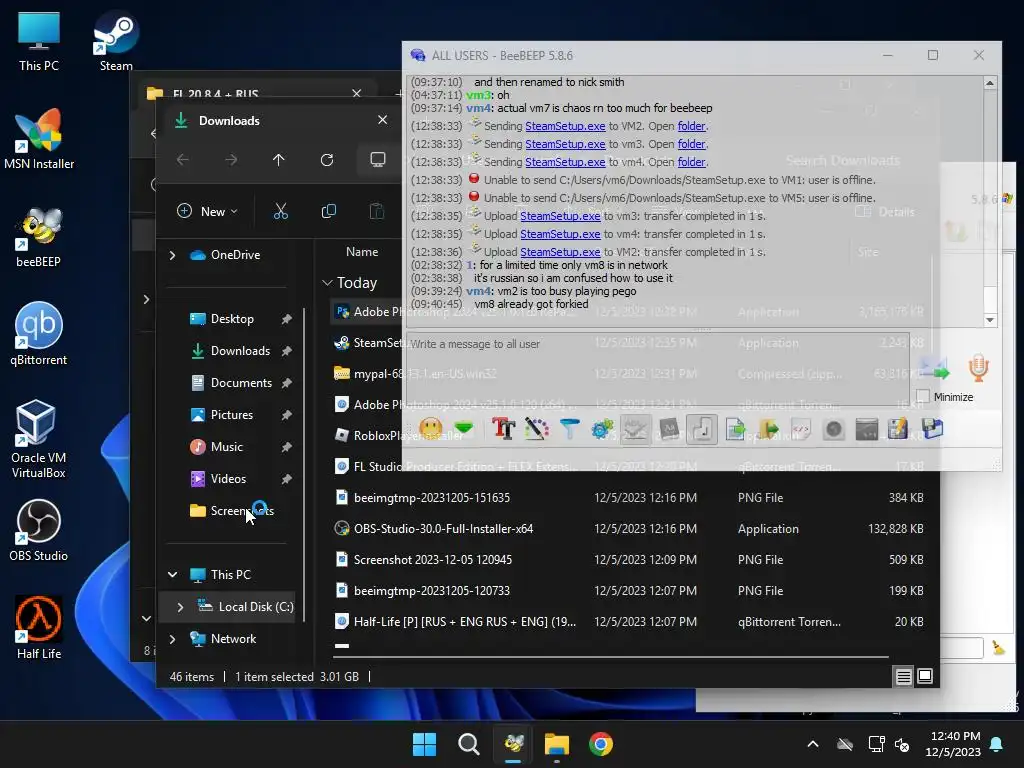
Task: Click the chat scrollbar up arrow
Action: [990, 83]
